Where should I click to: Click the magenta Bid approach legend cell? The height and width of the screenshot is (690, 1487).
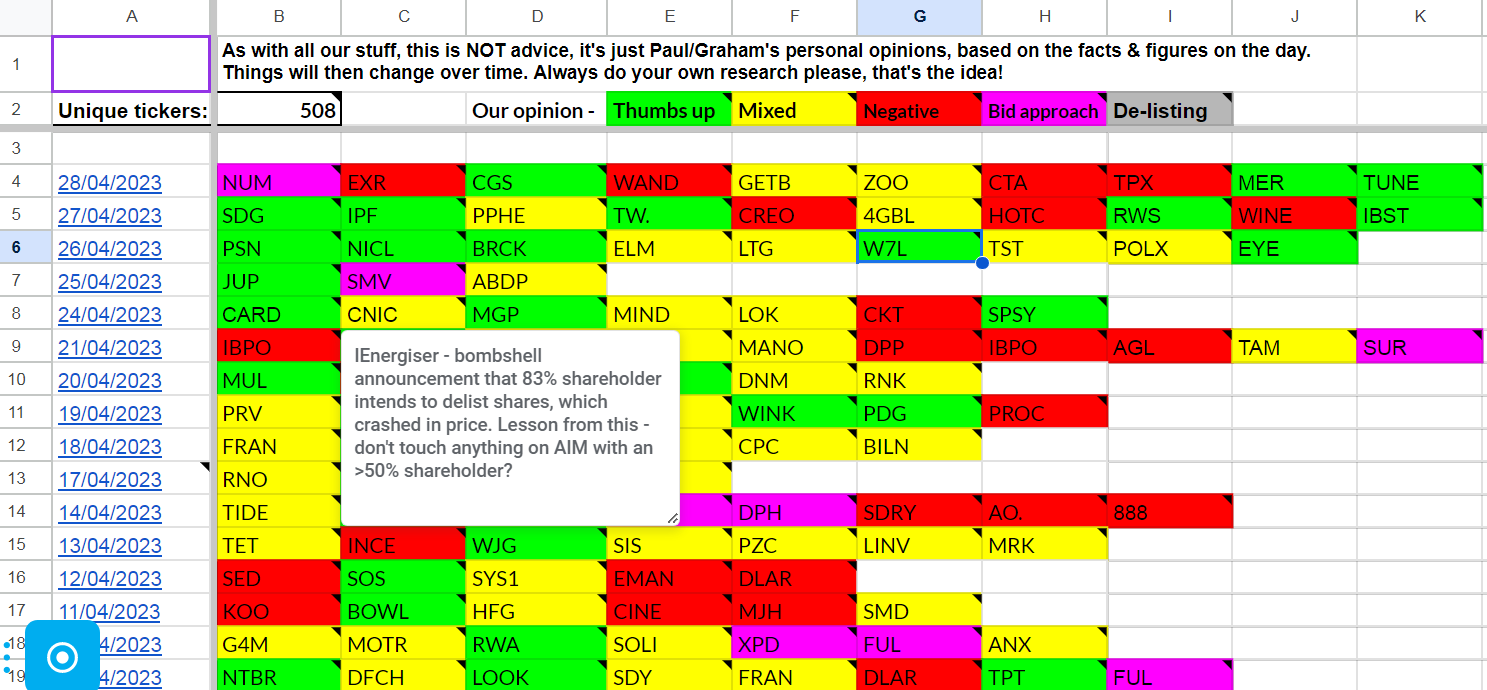pos(1044,110)
